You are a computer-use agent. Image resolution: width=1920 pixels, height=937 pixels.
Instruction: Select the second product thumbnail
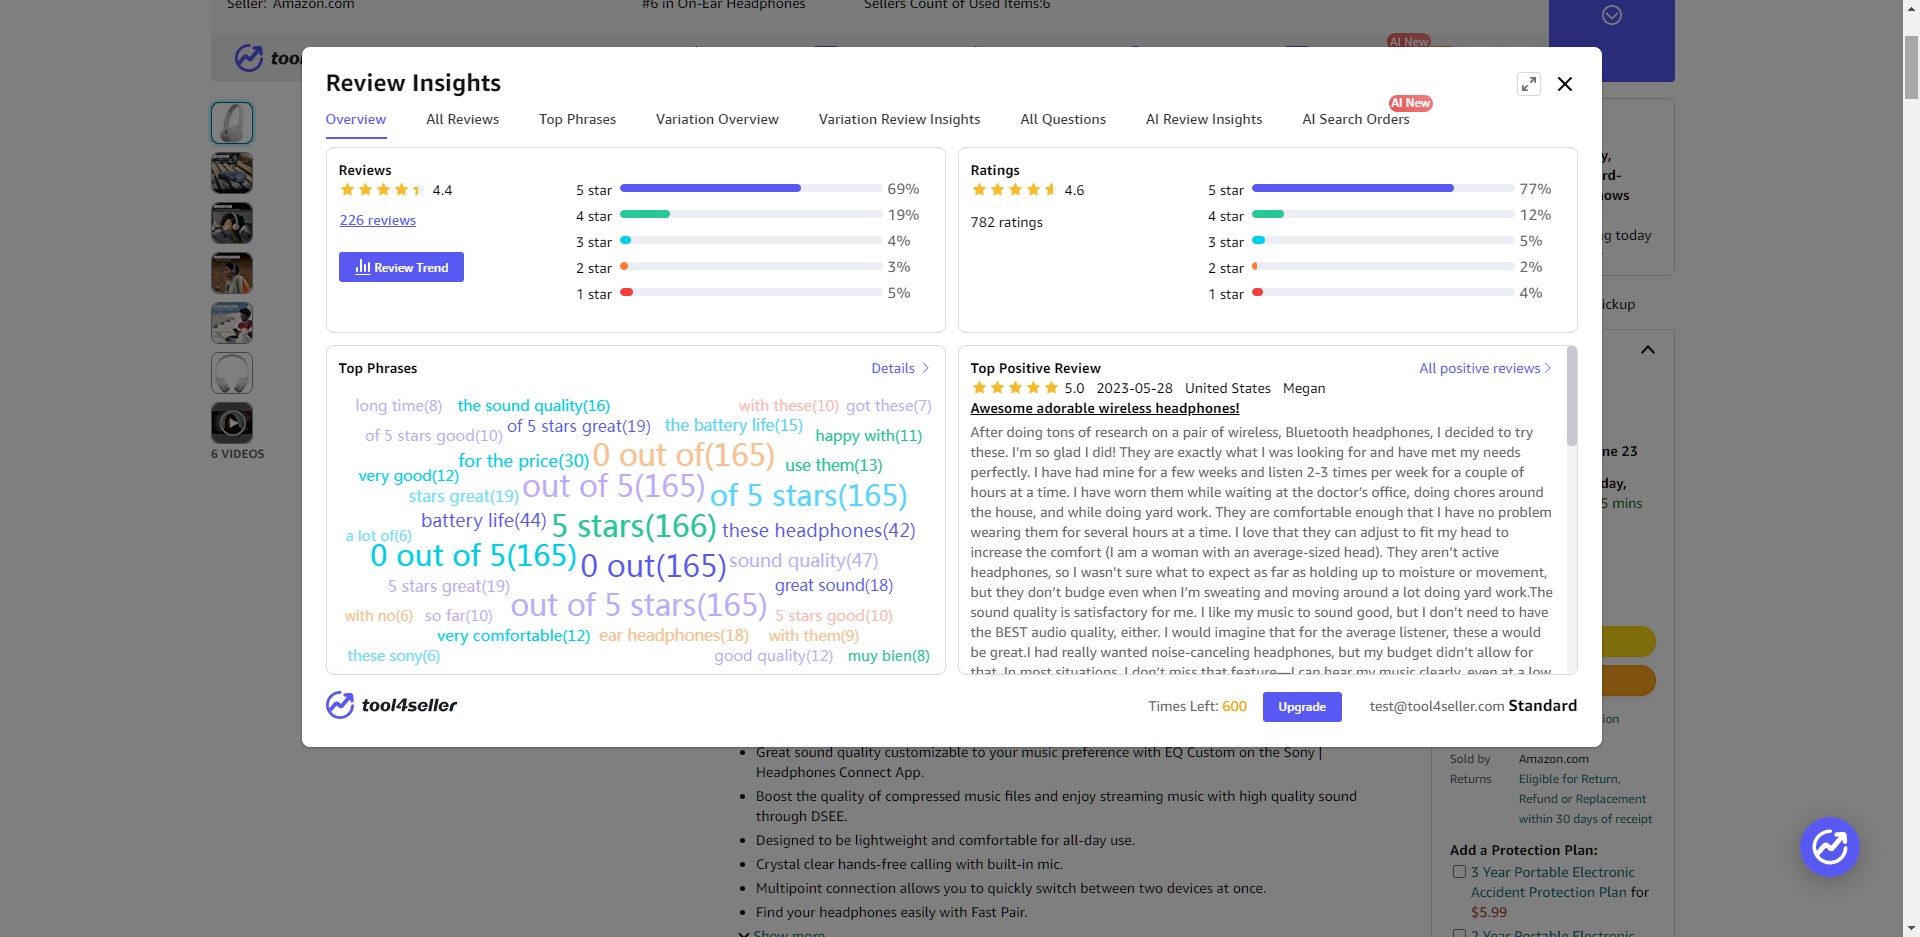point(232,173)
